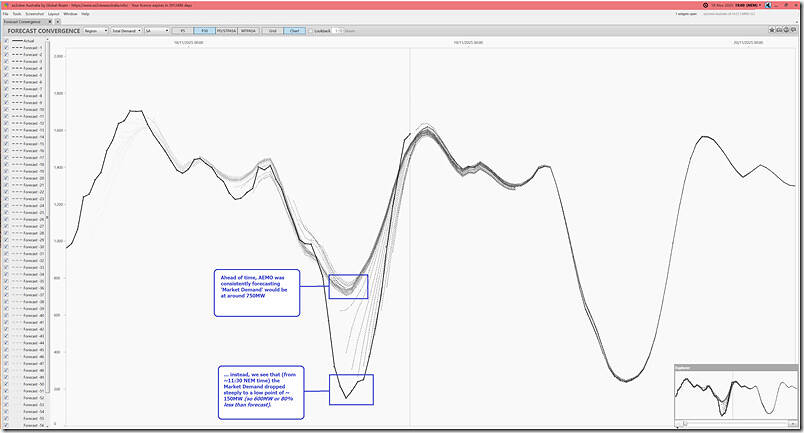This screenshot has width=804, height=433.
Task: Switch to Grid view
Action: tap(273, 31)
